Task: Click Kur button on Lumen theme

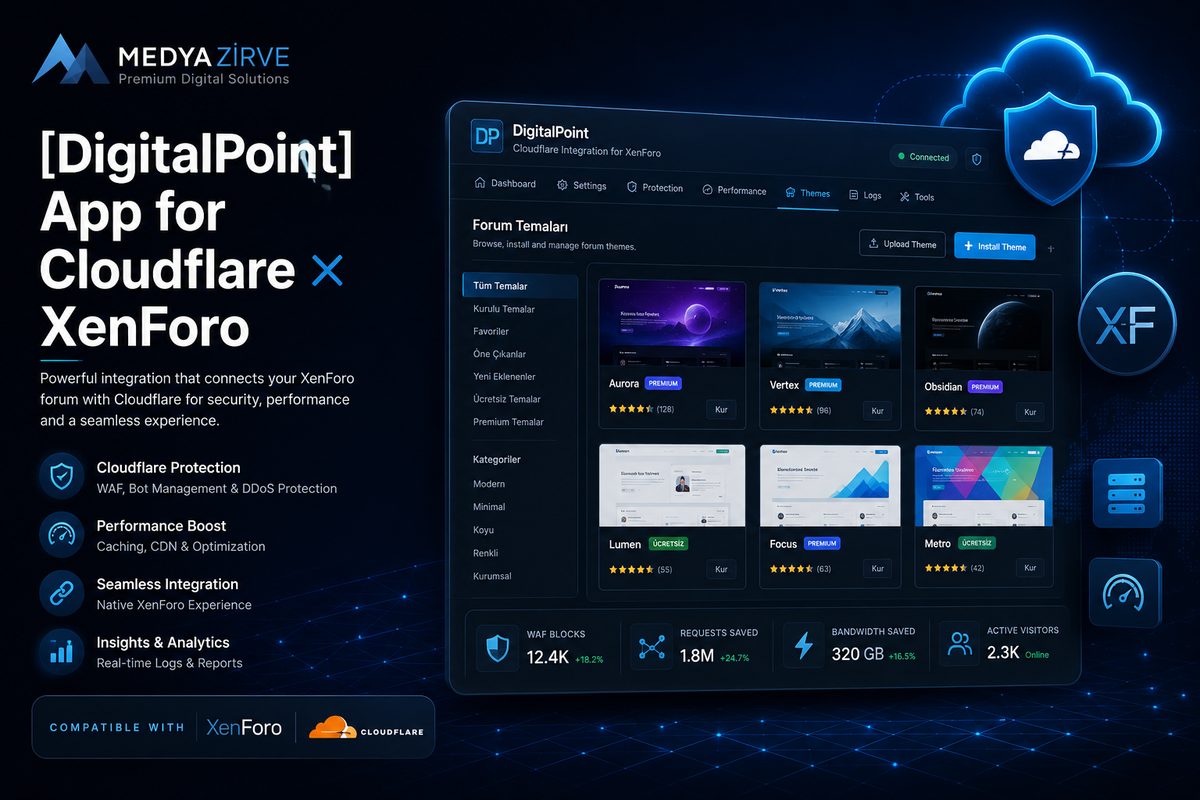Action: (x=722, y=569)
